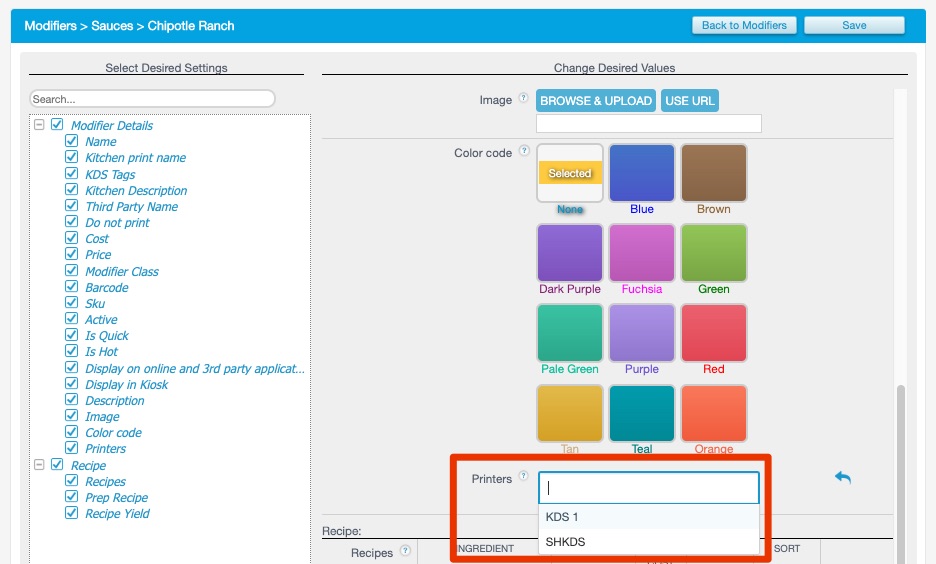The width and height of the screenshot is (936, 564).
Task: Focus the settings Search field
Action: 152,99
